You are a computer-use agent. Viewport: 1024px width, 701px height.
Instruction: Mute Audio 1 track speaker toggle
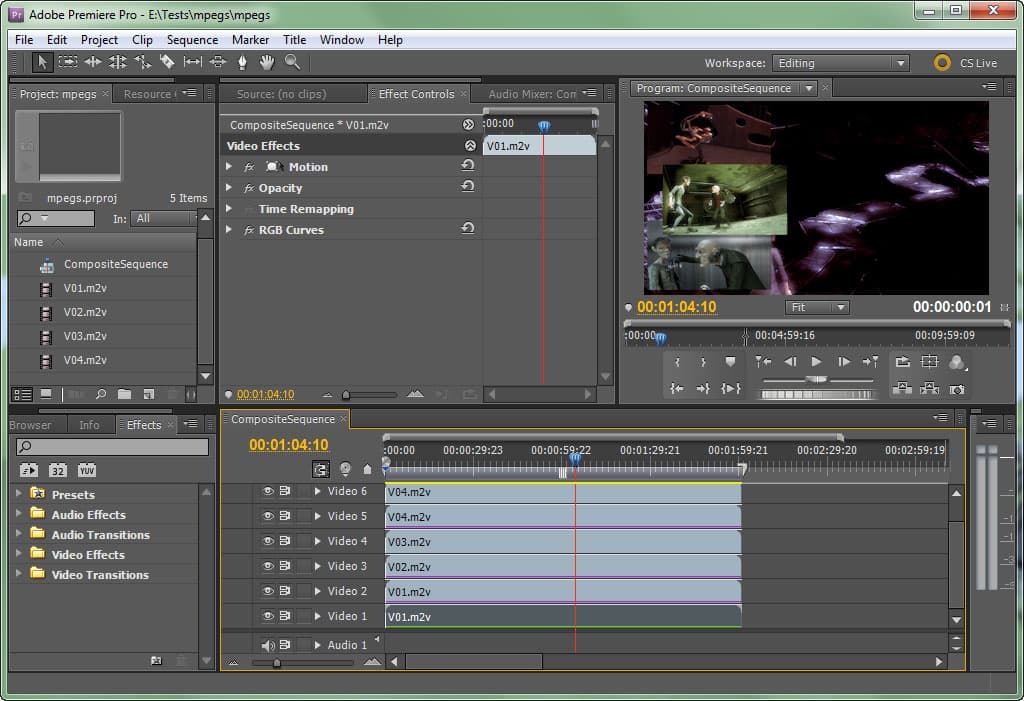[x=268, y=645]
